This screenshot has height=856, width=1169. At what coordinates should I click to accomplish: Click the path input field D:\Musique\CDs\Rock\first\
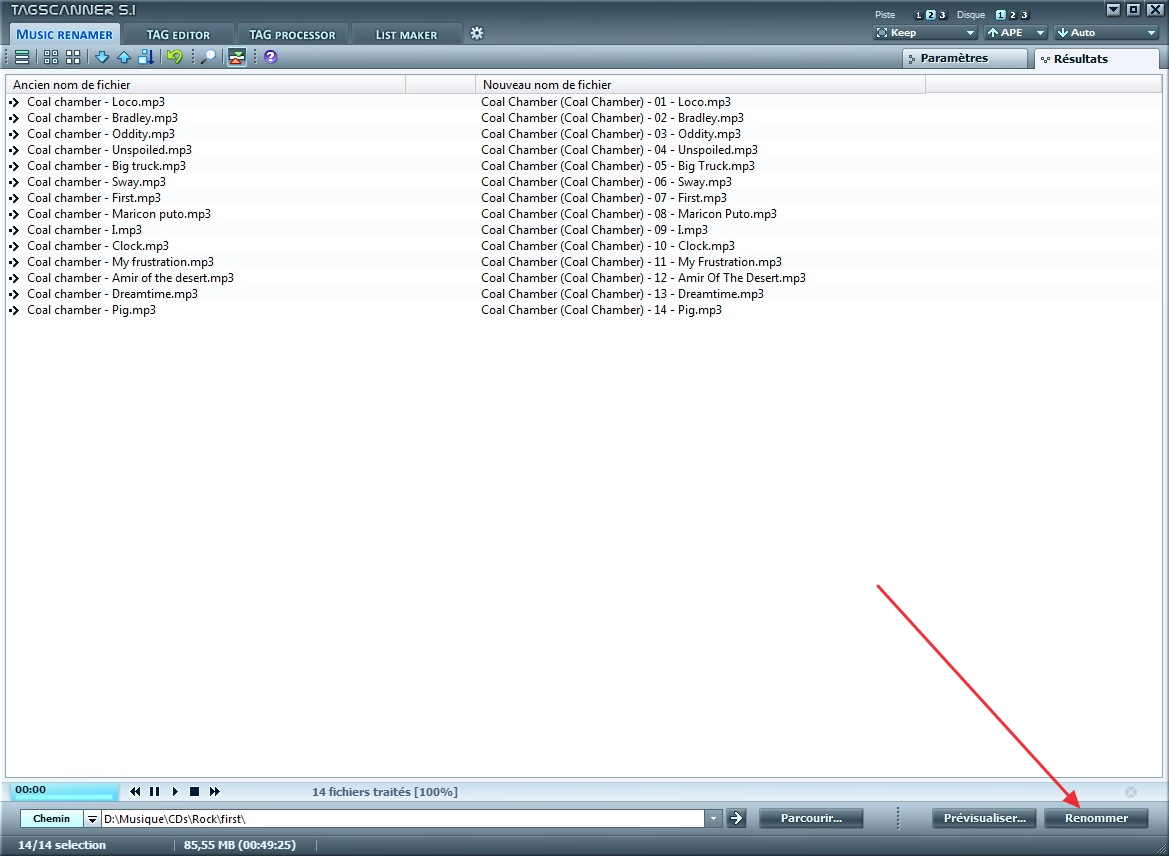[x=403, y=819]
